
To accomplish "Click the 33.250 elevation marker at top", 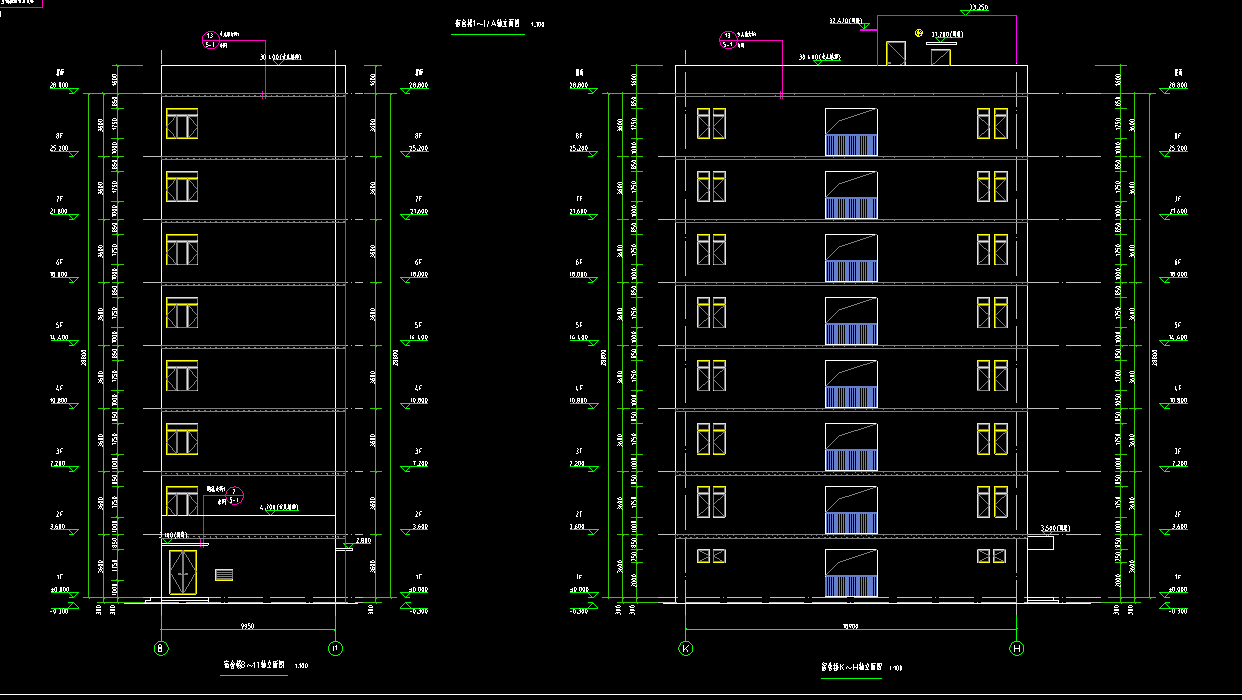I will click(977, 7).
